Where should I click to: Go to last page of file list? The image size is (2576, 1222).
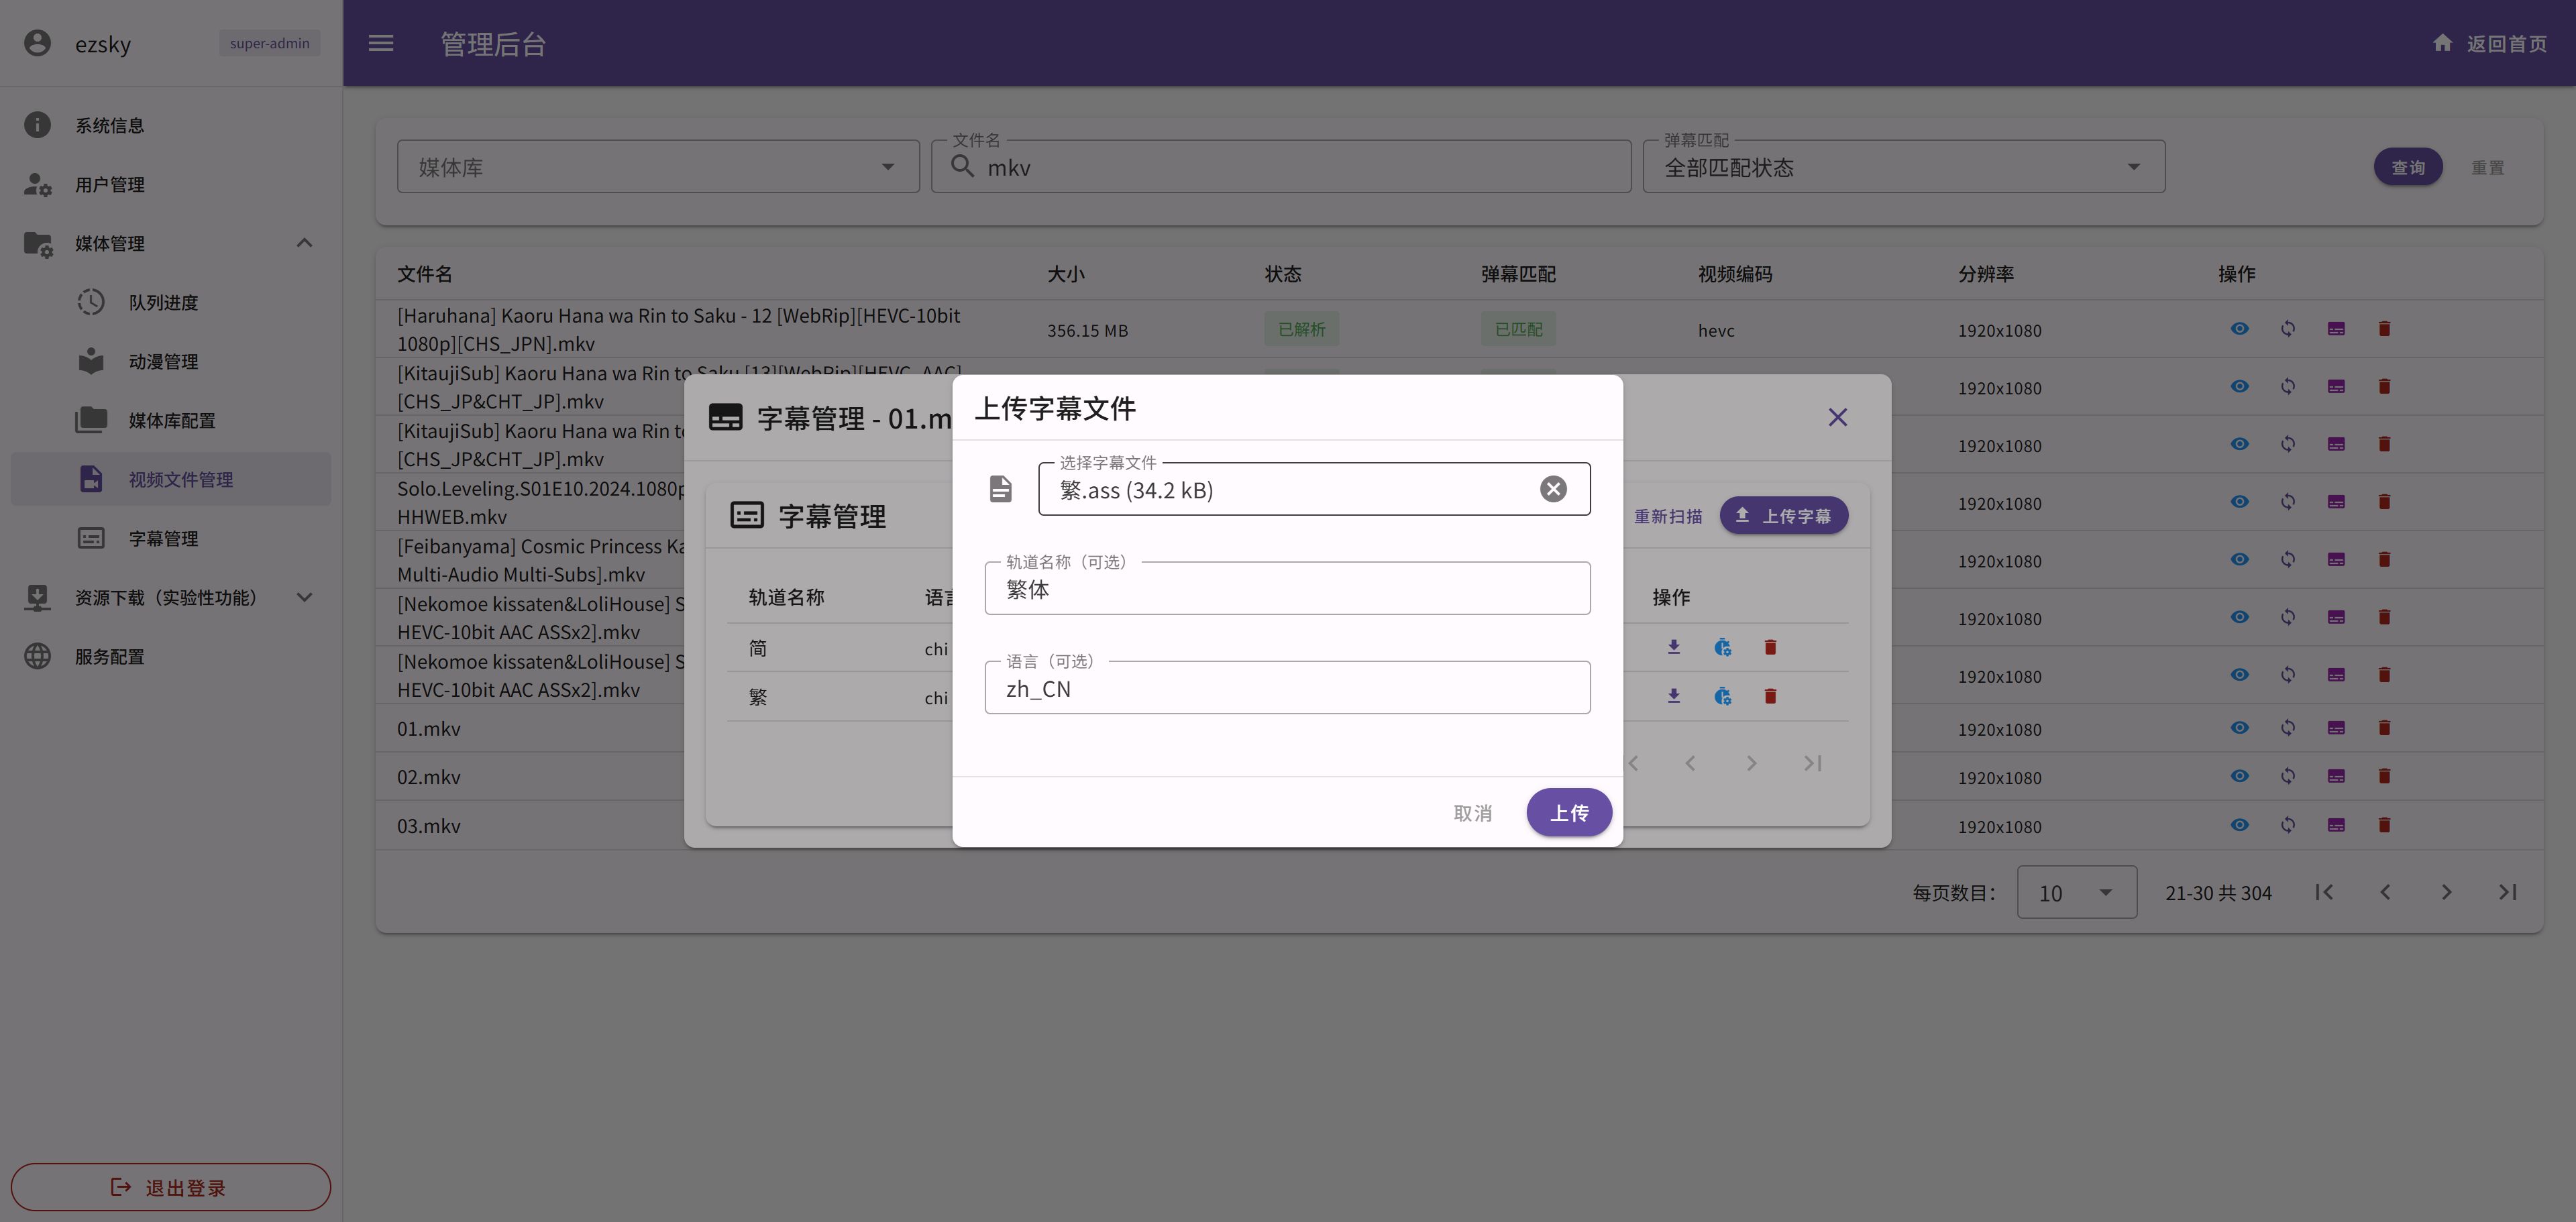pyautogui.click(x=2507, y=892)
